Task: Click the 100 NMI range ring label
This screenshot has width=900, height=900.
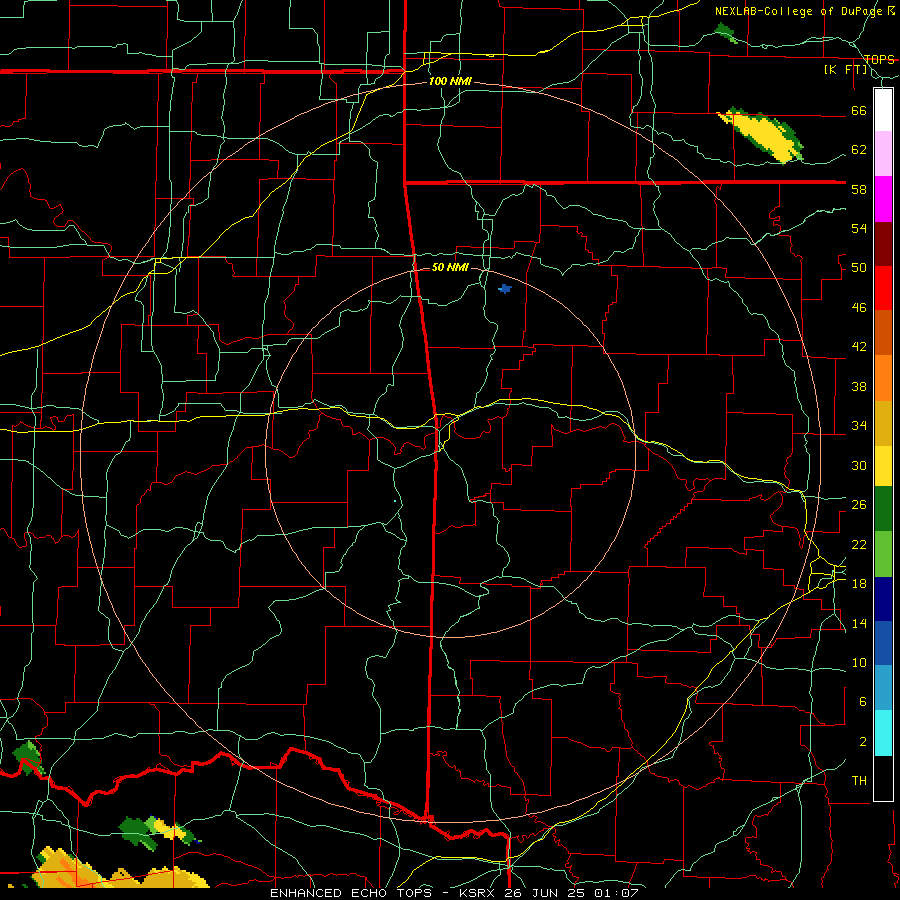Action: pos(450,81)
